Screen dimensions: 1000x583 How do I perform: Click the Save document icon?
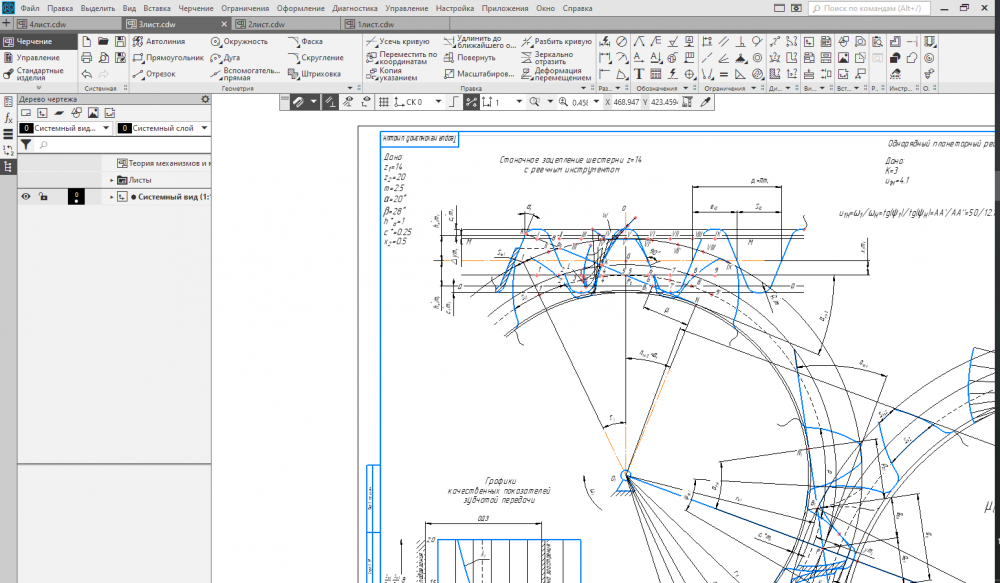click(120, 42)
